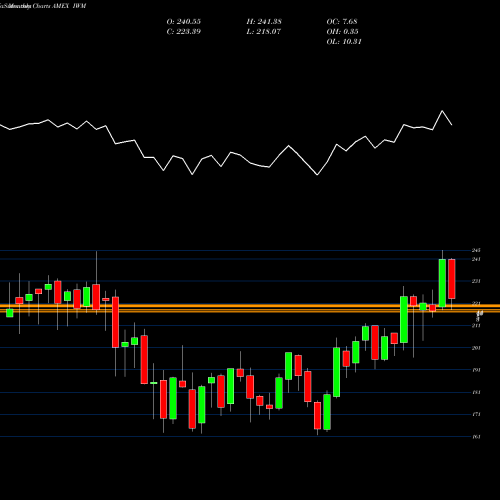Pick the 211 price axis label
Viewport: 500px width, 500px height.
476,325
